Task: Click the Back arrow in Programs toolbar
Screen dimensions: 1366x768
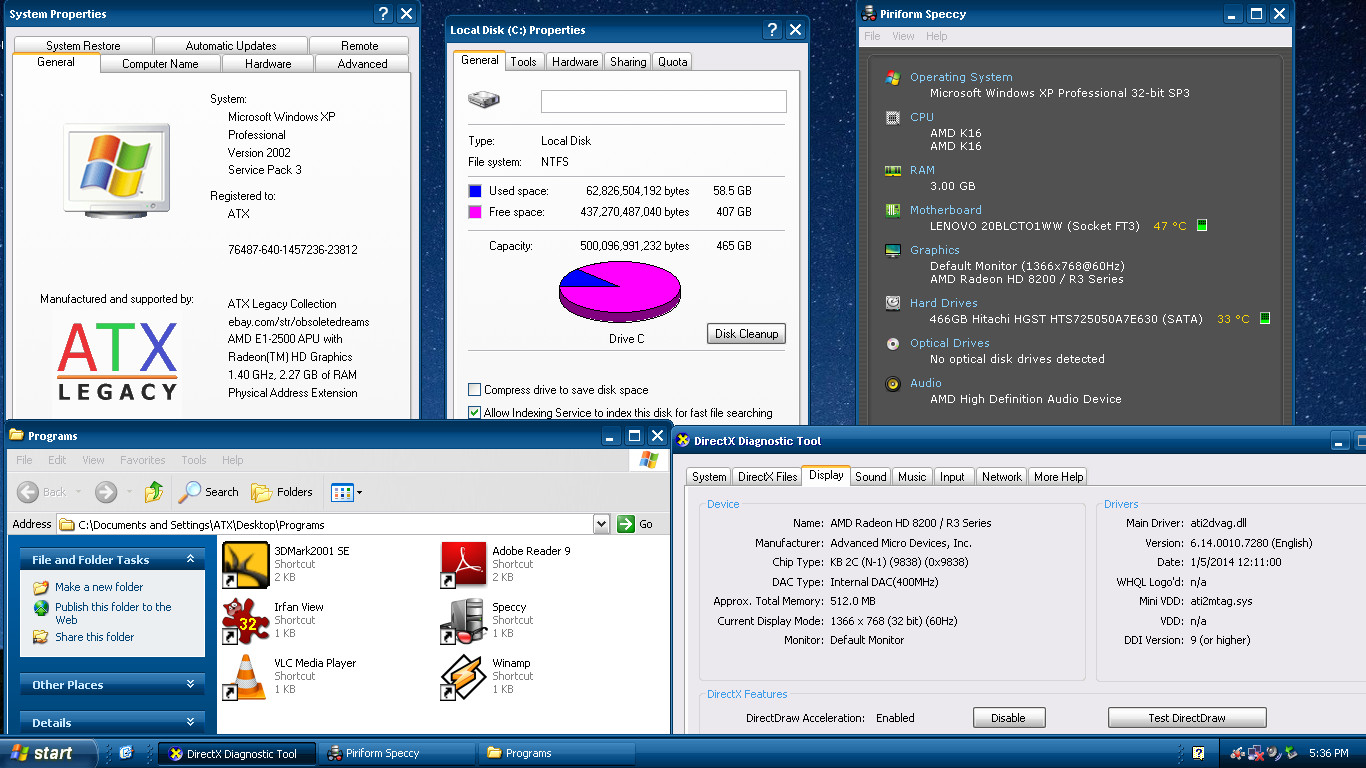Action: click(x=28, y=492)
